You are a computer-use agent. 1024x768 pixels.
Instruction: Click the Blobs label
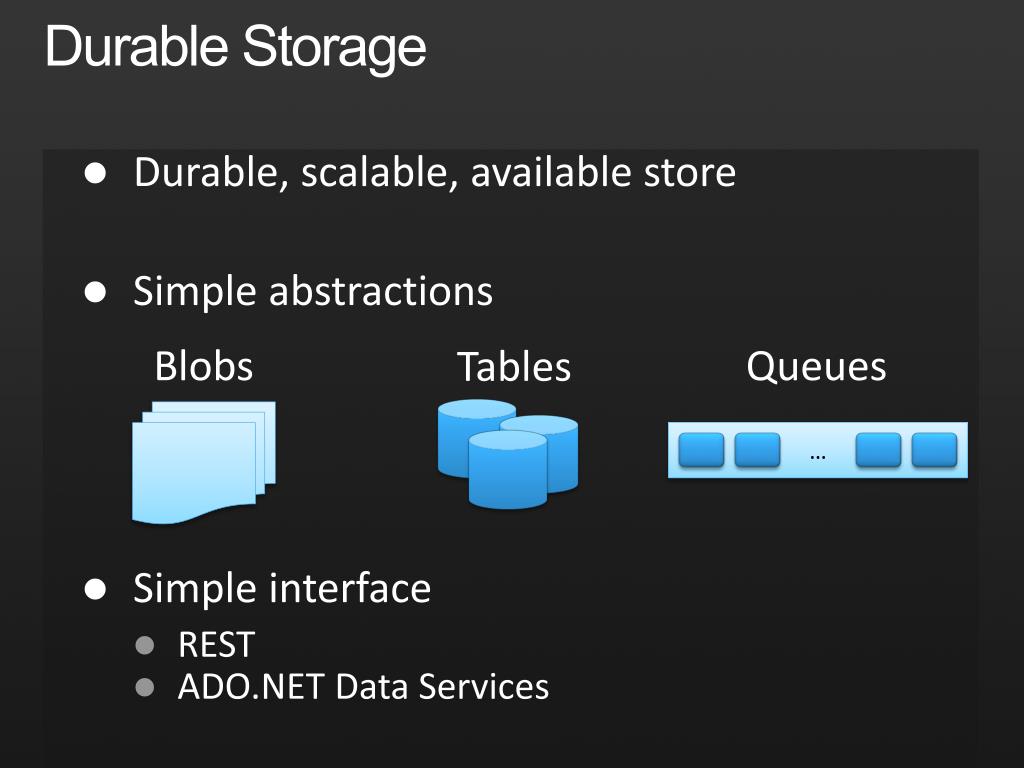pos(204,366)
